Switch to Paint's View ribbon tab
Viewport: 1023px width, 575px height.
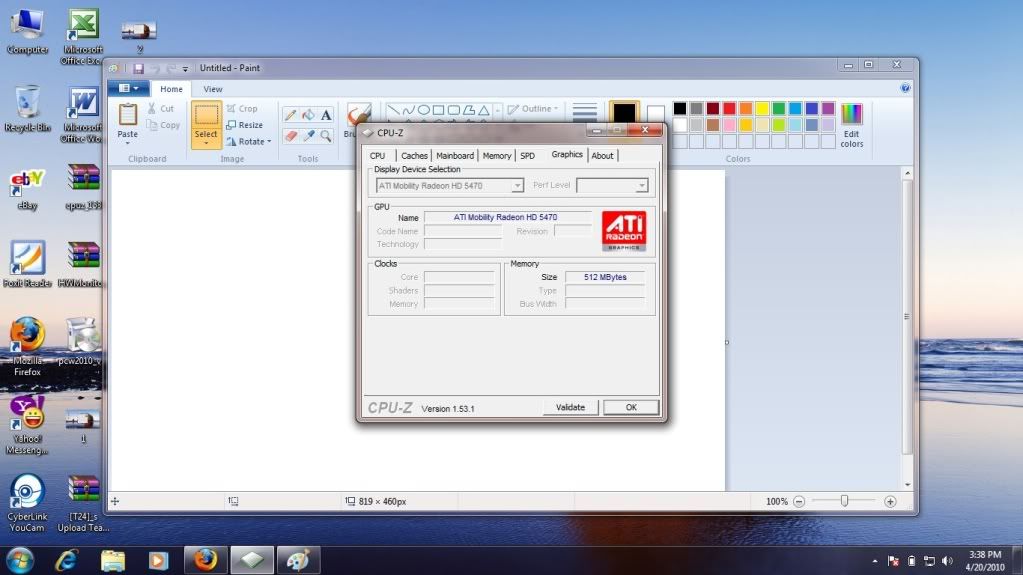click(213, 89)
